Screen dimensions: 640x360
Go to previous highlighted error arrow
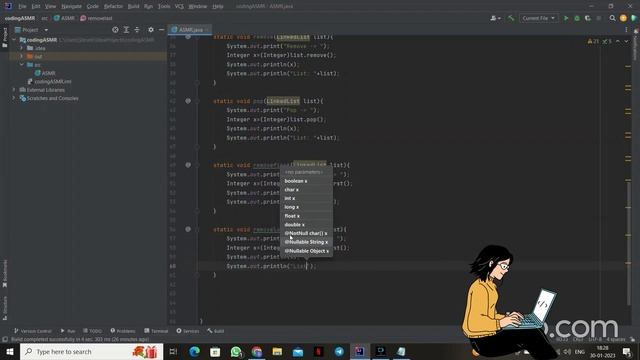point(618,41)
